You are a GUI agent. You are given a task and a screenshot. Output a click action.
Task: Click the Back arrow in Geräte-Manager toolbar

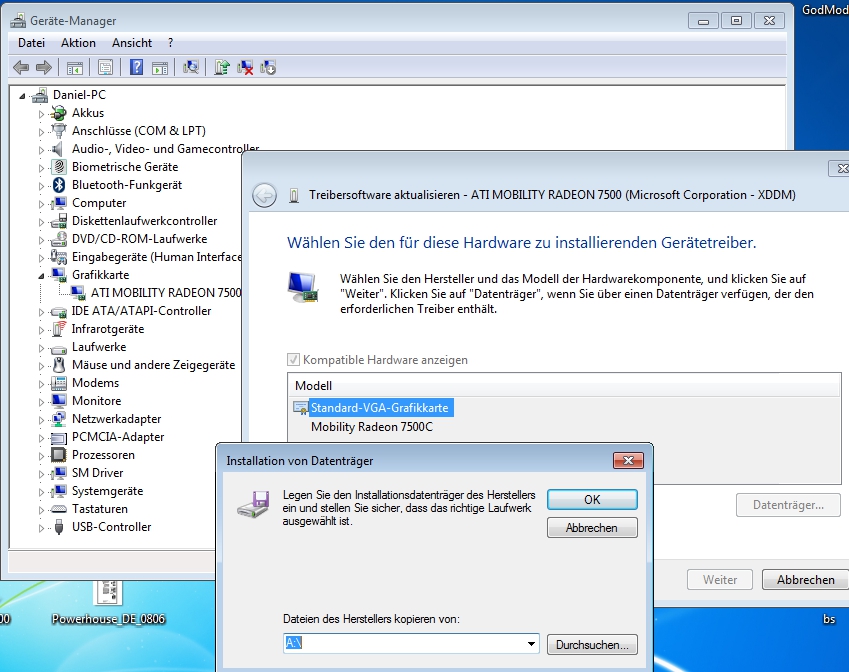coord(21,68)
